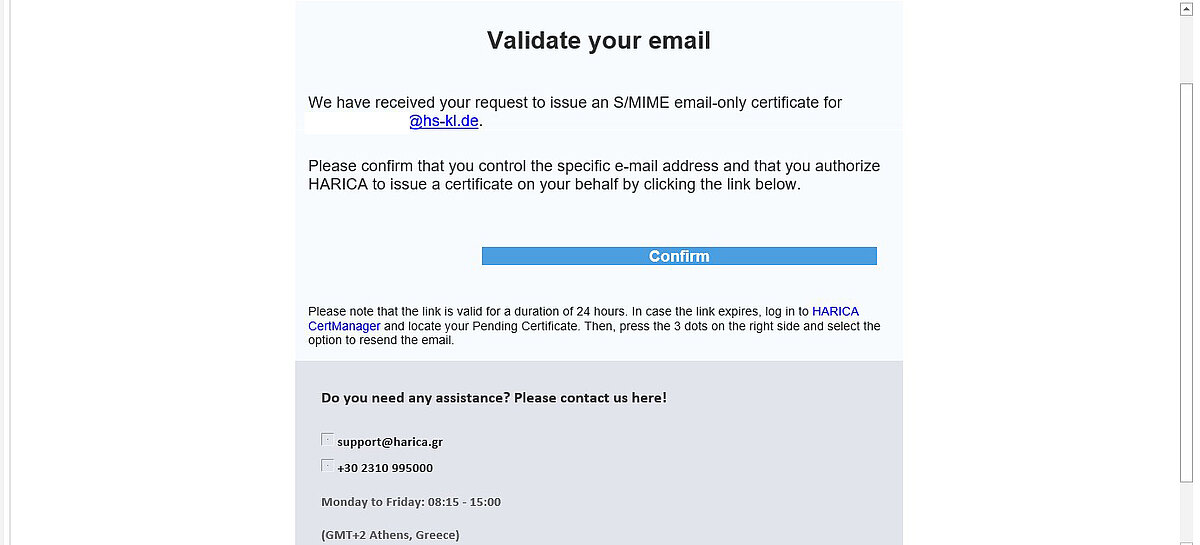Click the GMT+2 Athens, Greece text
1200x545 pixels.
tap(390, 535)
